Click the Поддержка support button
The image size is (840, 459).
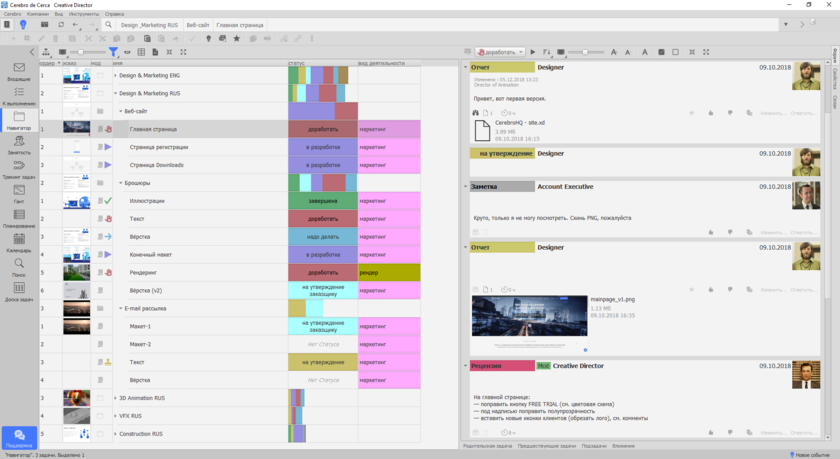(x=18, y=437)
